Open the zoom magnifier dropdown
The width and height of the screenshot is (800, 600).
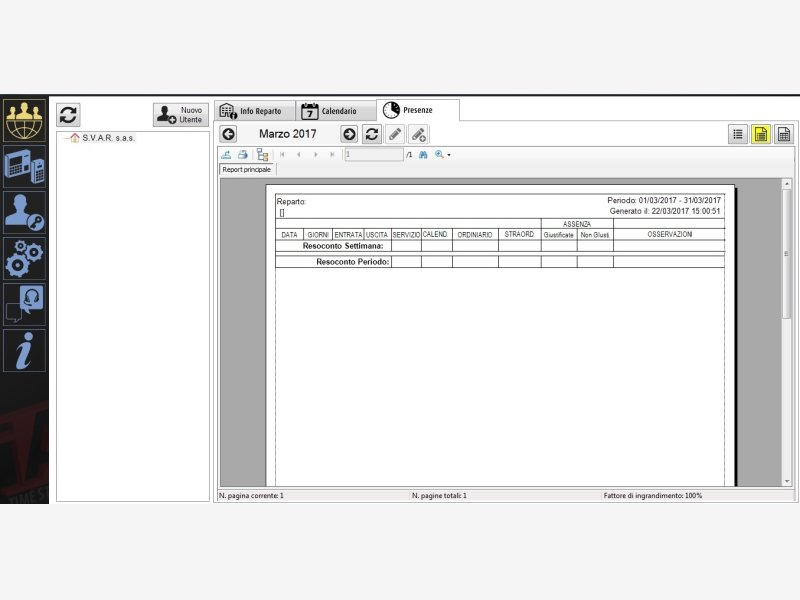[x=443, y=155]
